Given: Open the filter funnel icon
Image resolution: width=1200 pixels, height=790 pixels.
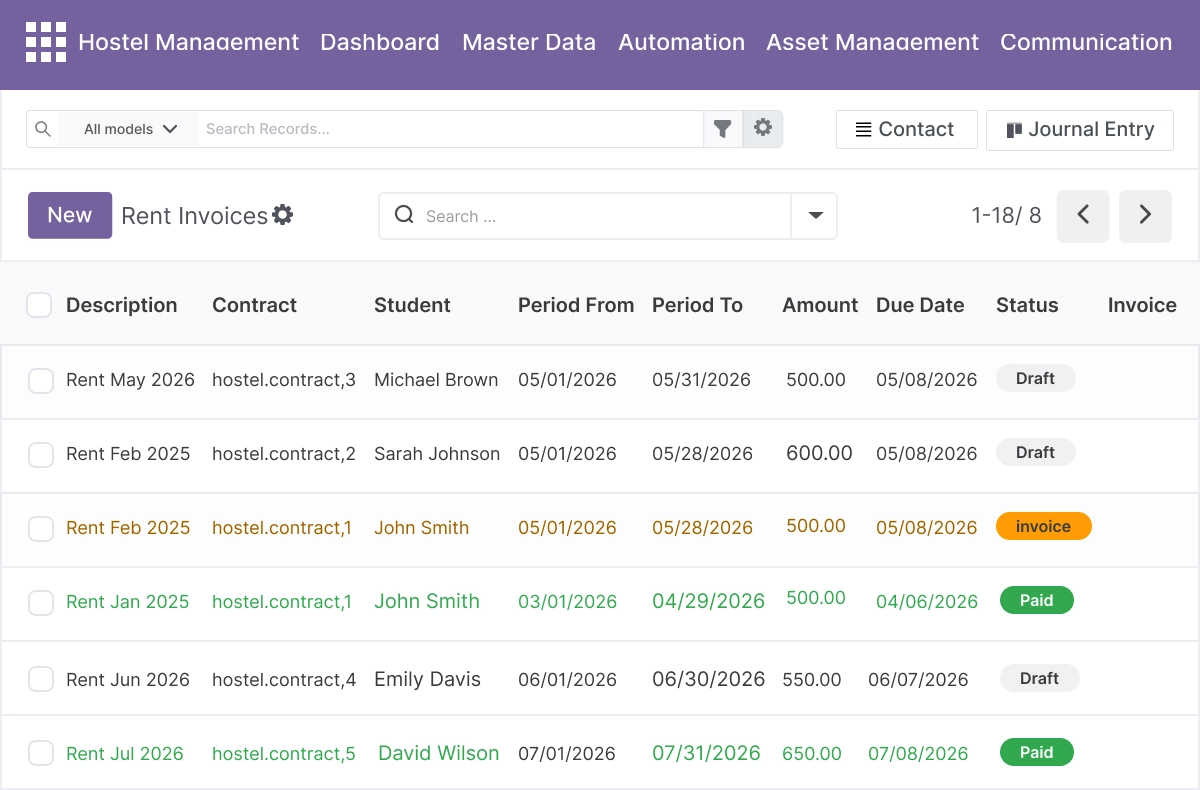Looking at the screenshot, I should click(723, 129).
